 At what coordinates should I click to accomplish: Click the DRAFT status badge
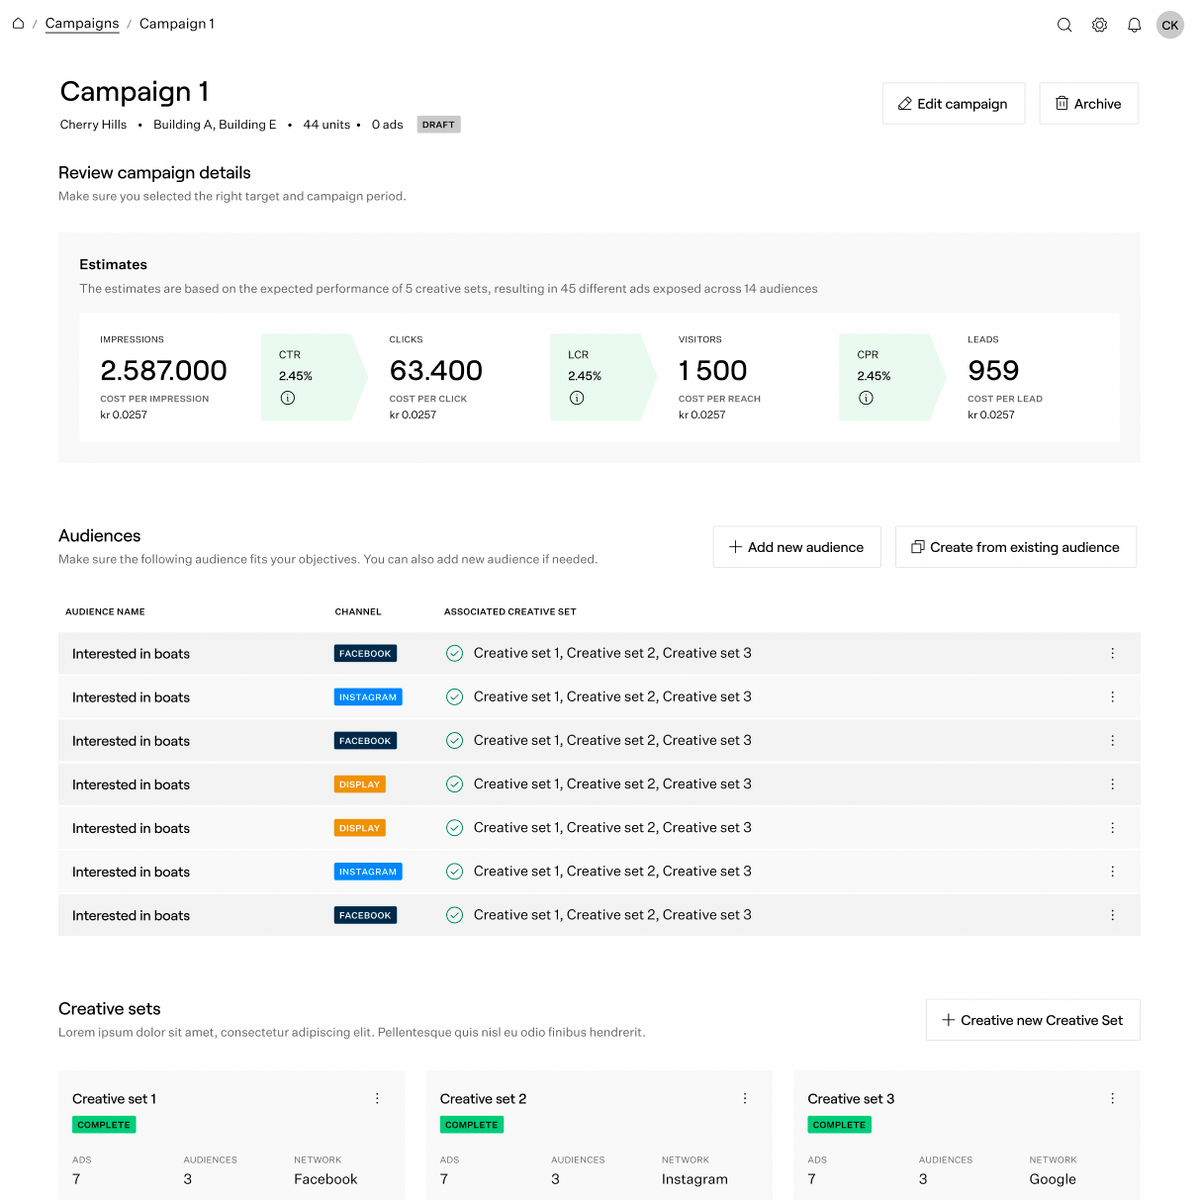click(438, 125)
